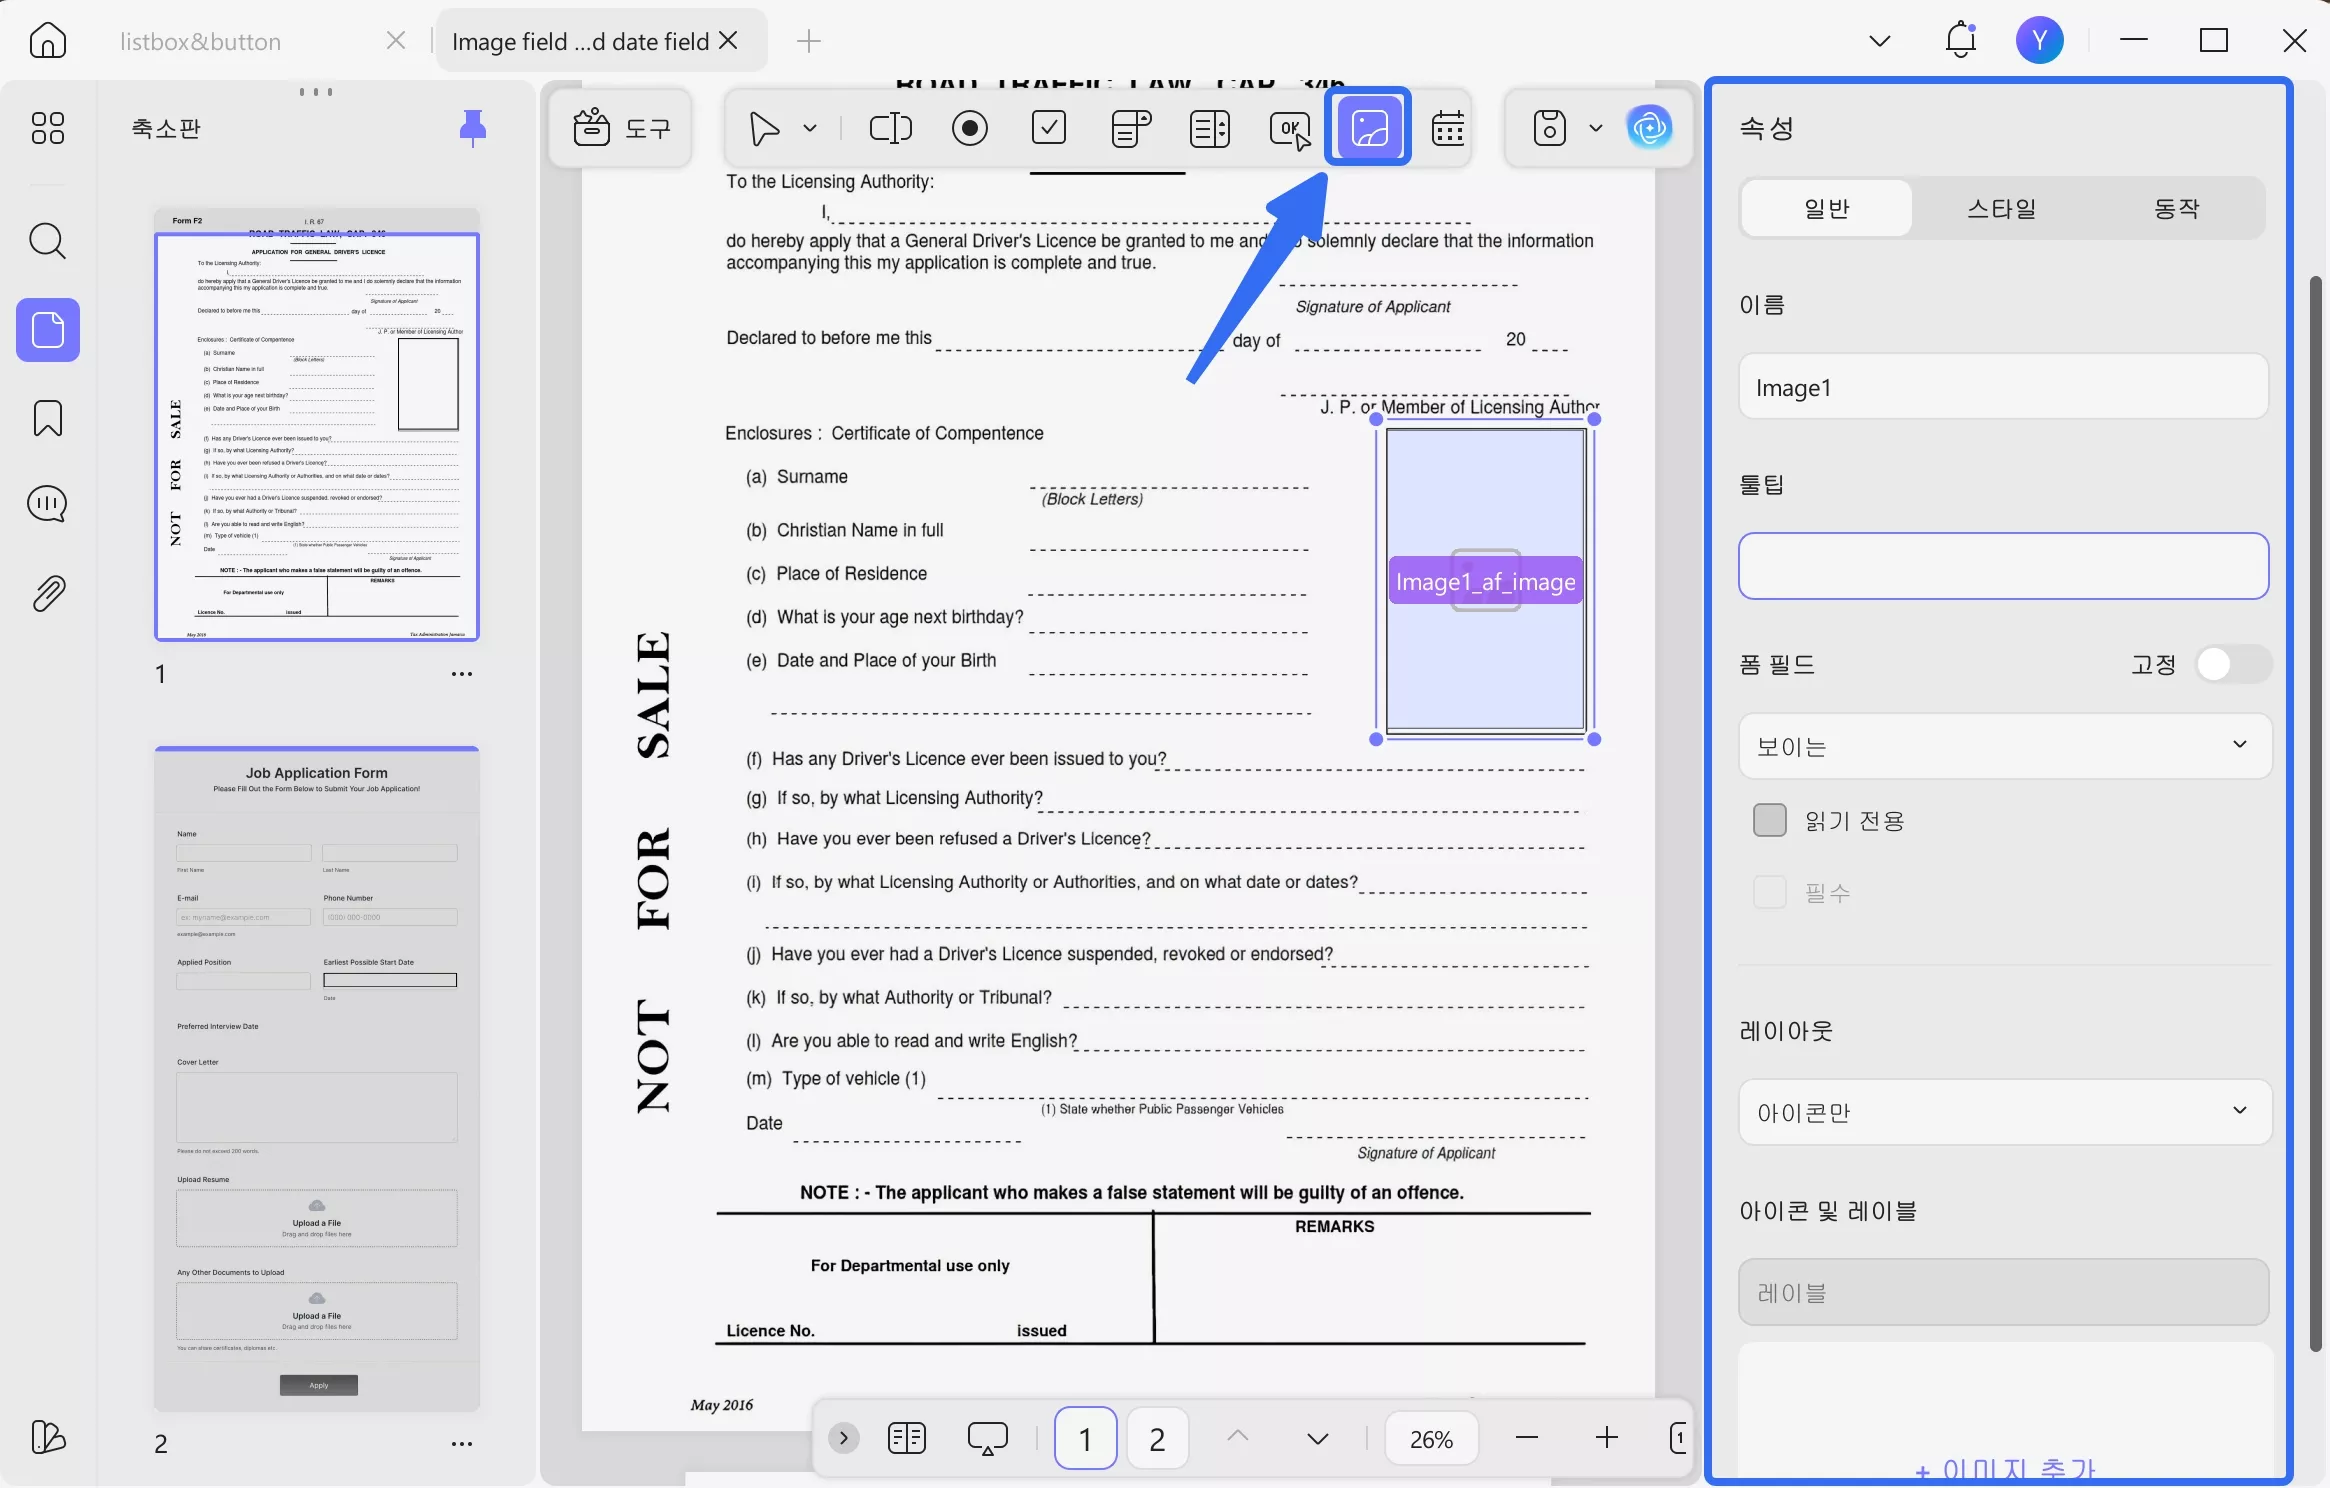Viewport: 2330px width, 1488px height.
Task: Open the tab list chevron in title bar
Action: pyautogui.click(x=1879, y=41)
